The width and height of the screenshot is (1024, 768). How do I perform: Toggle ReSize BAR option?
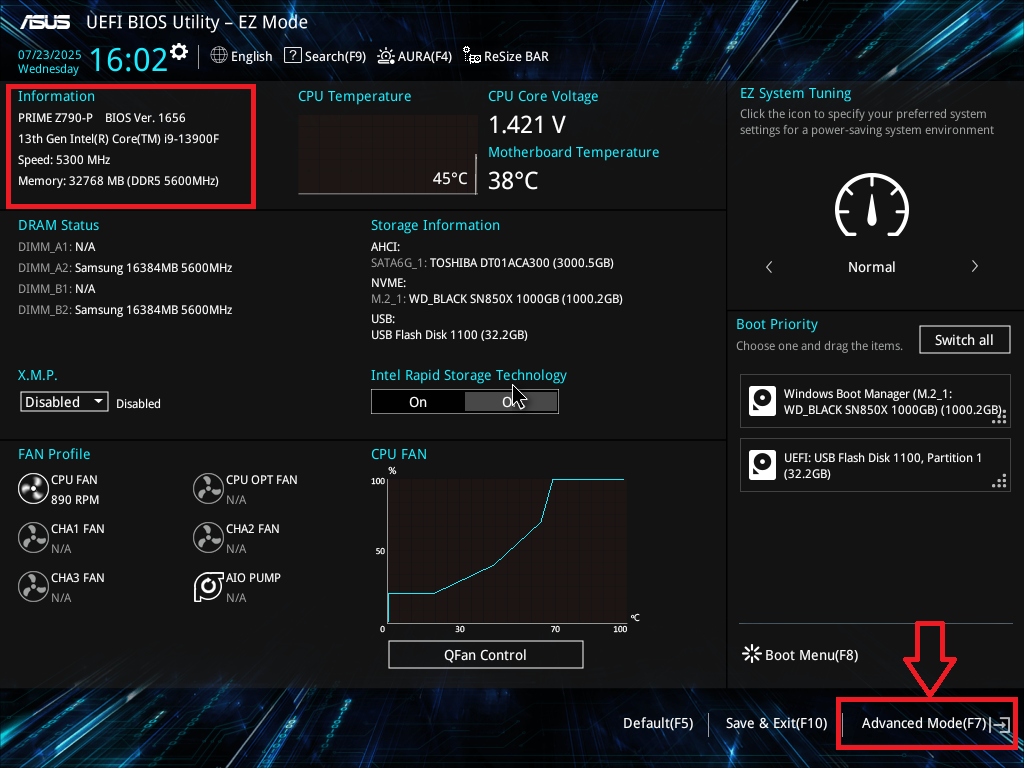[506, 56]
